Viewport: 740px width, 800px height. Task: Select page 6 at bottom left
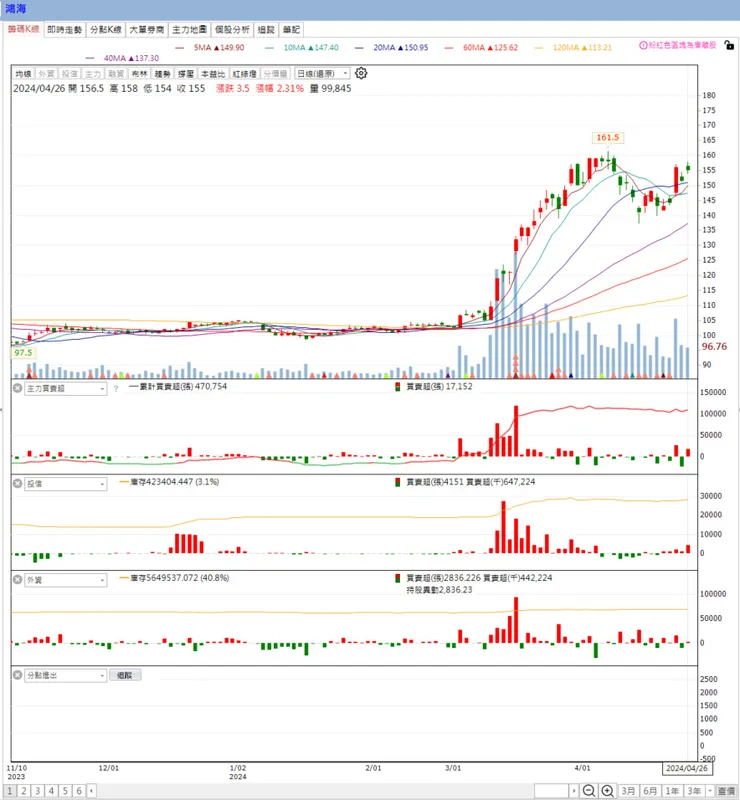point(79,791)
